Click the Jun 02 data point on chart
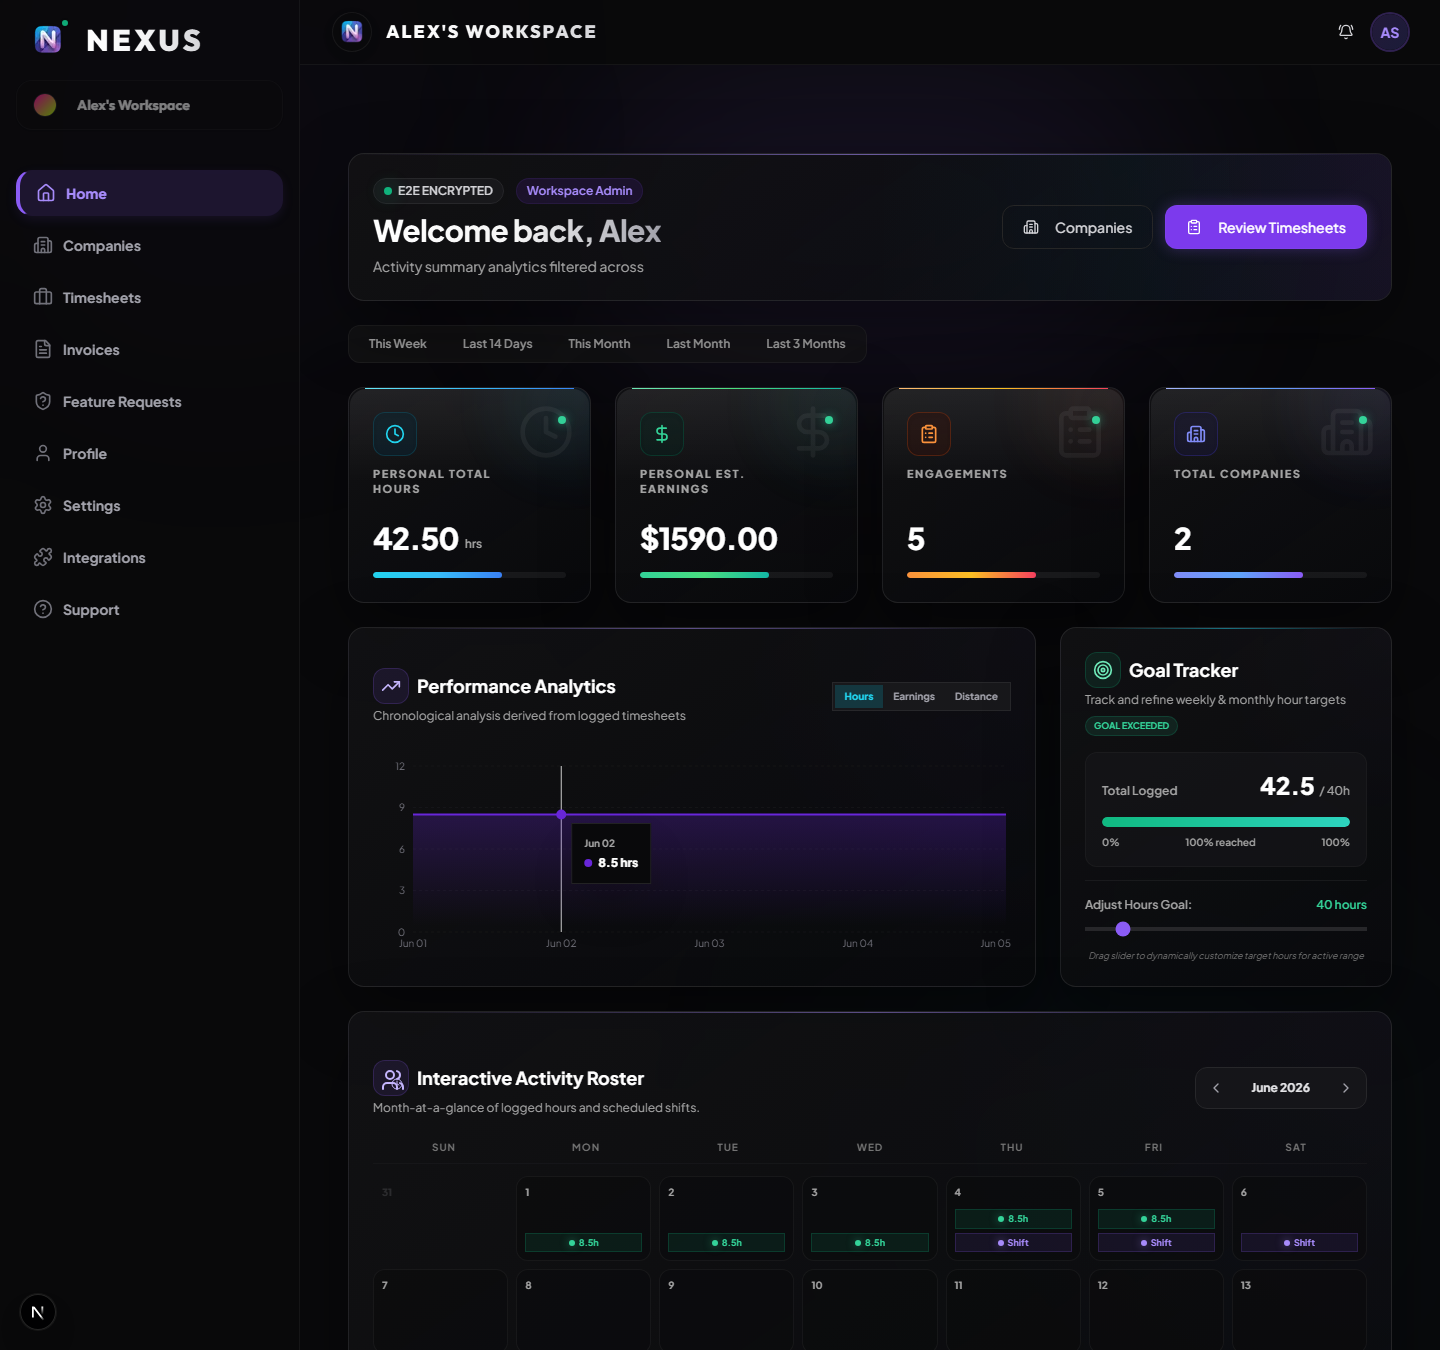 pyautogui.click(x=561, y=814)
